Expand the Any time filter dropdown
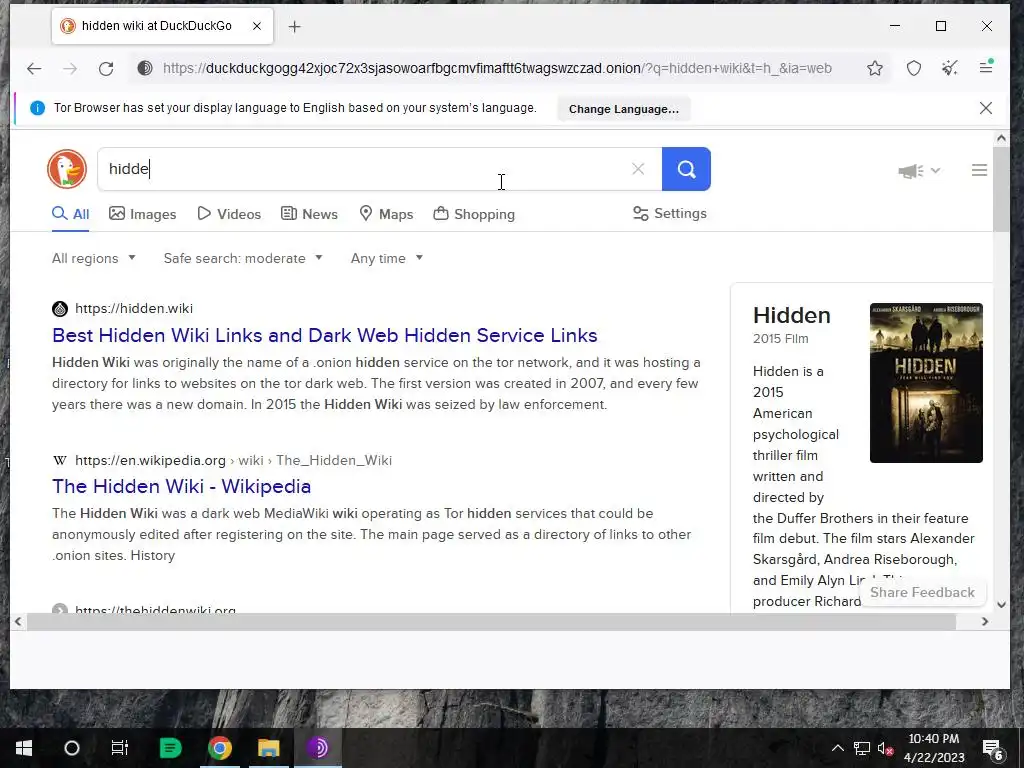 tap(387, 258)
